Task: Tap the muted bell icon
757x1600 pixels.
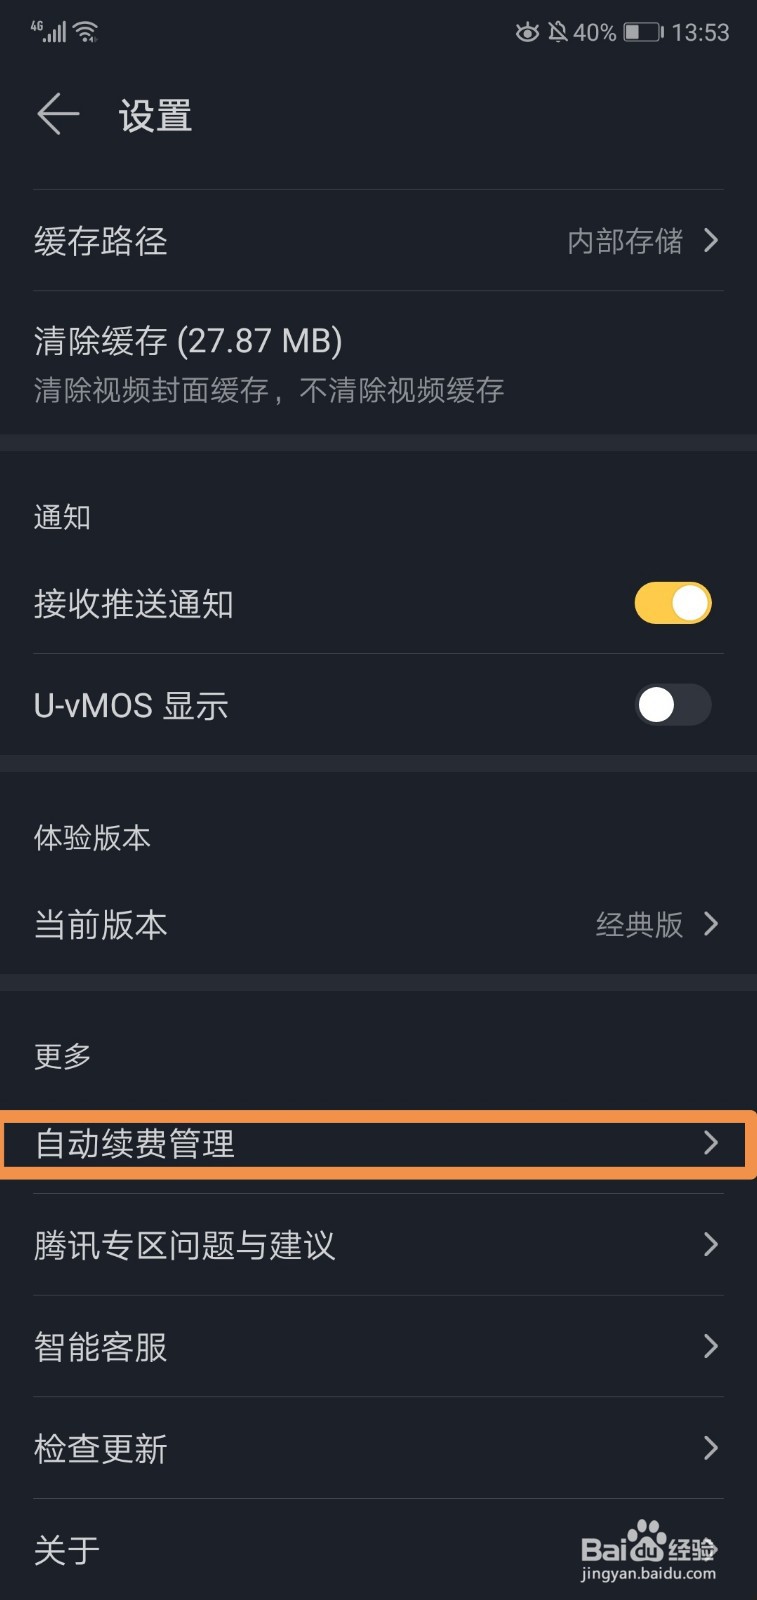Action: coord(558,32)
